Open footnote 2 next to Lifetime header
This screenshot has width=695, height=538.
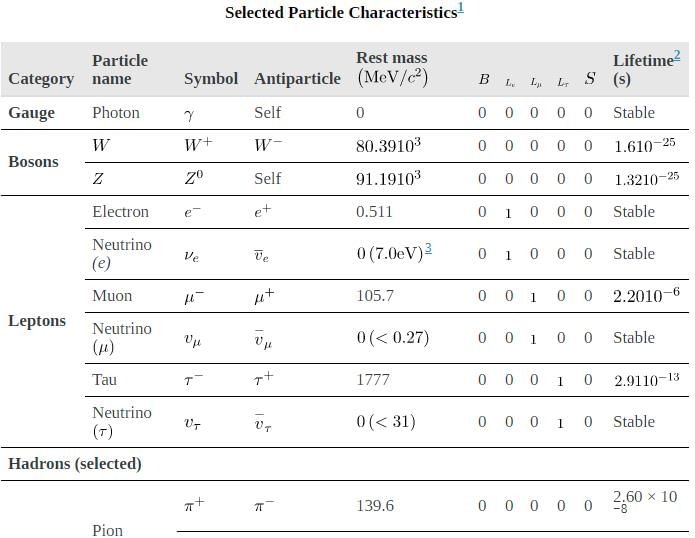click(677, 56)
